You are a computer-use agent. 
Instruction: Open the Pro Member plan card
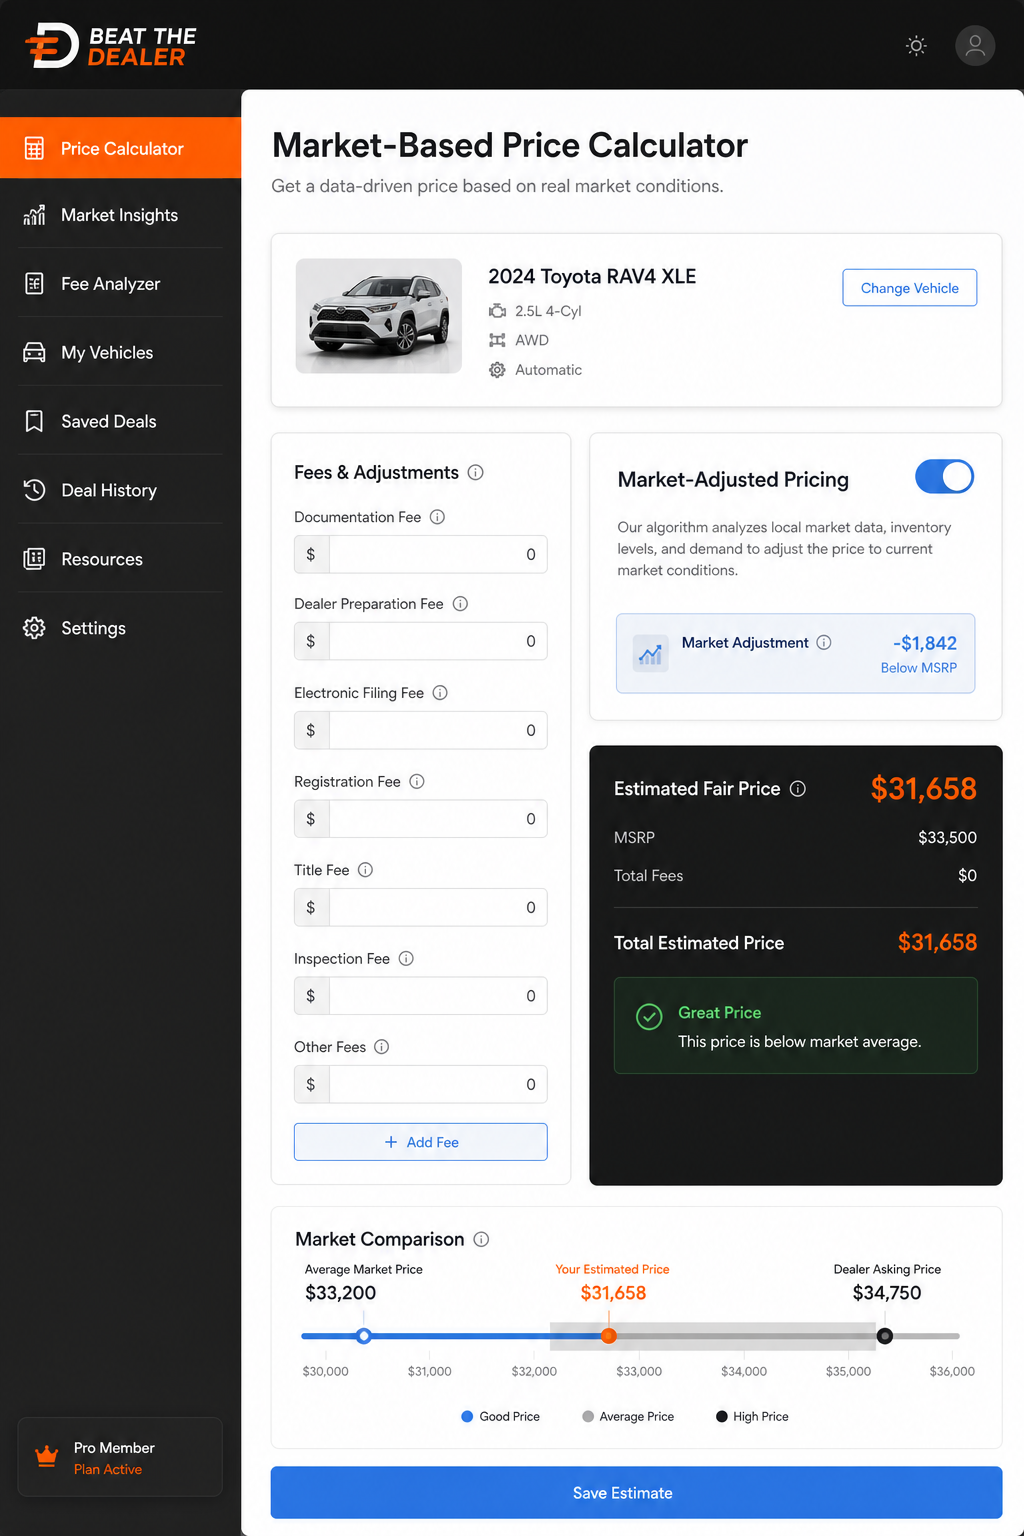120,1457
